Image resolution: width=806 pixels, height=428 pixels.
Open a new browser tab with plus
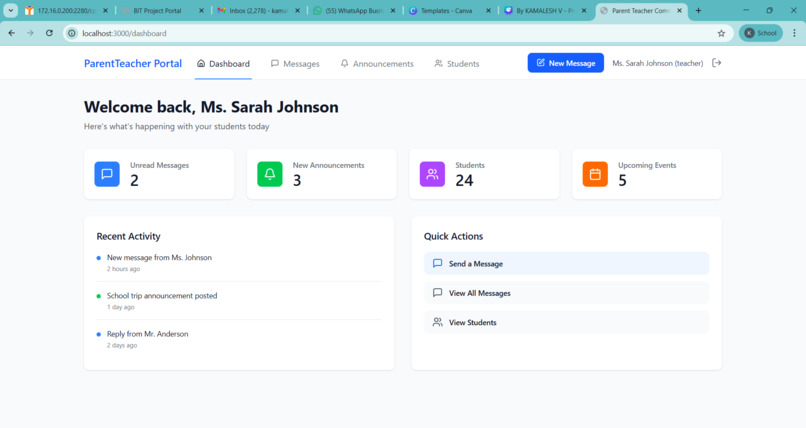(698, 10)
